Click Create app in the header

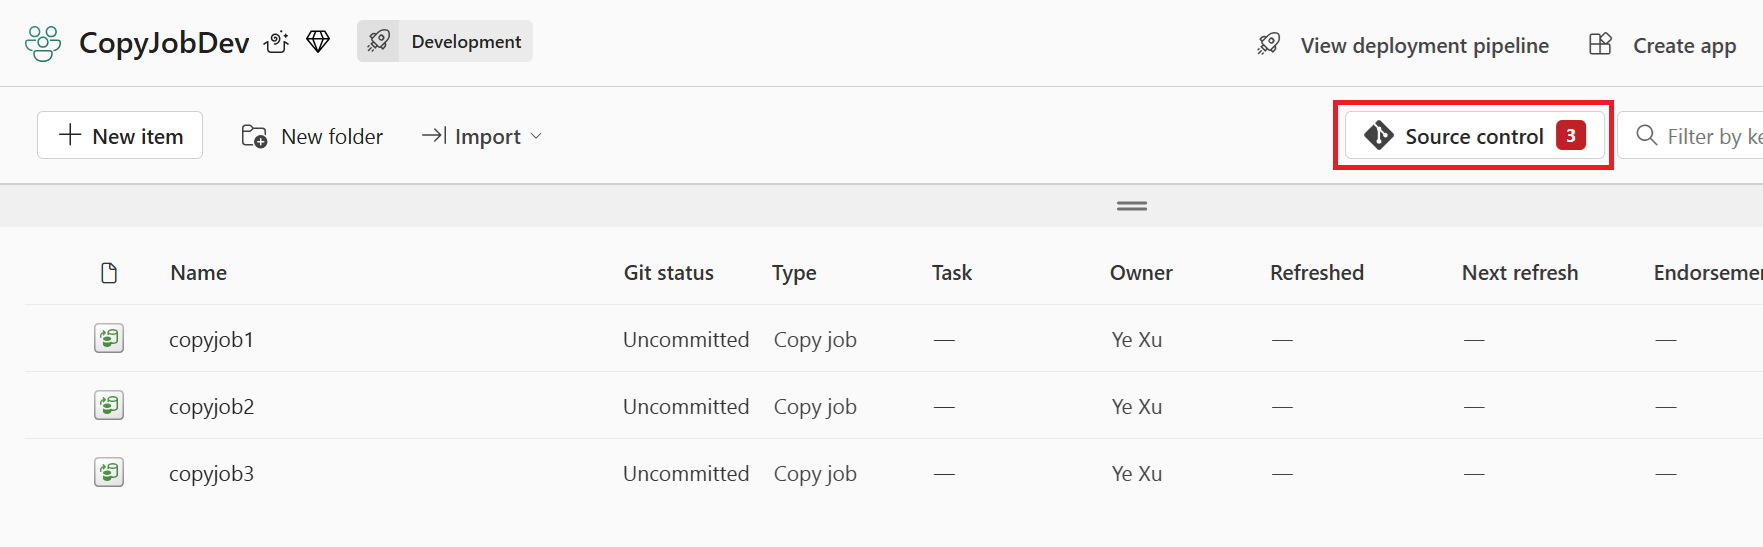1662,45
